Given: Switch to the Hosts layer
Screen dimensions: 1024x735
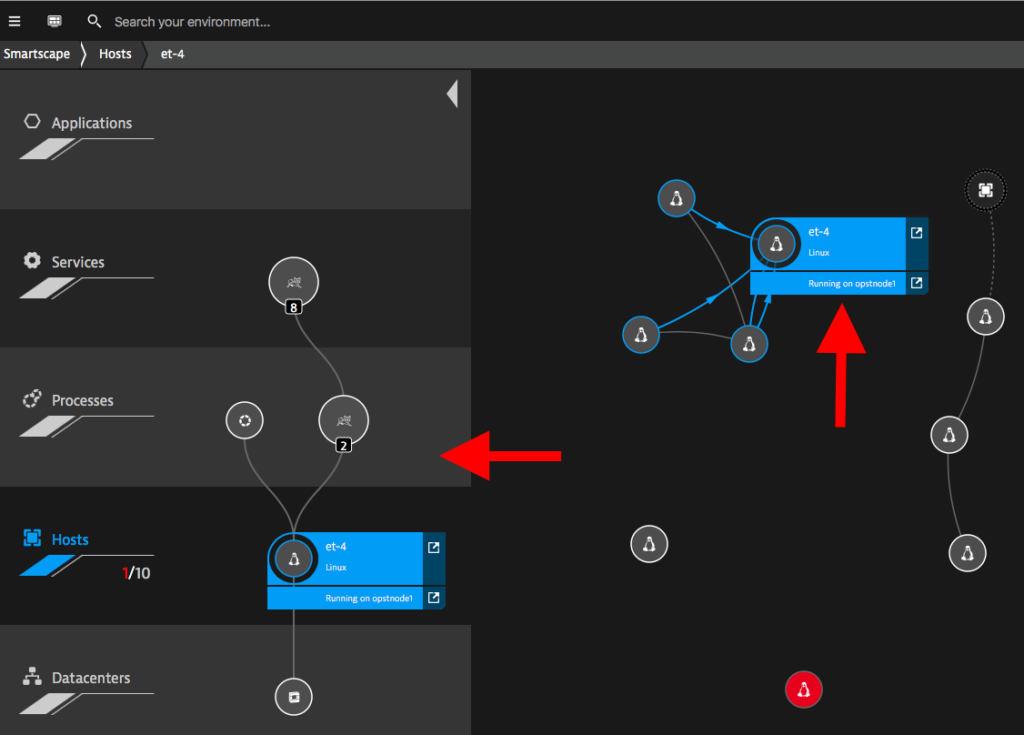Looking at the screenshot, I should coord(70,540).
